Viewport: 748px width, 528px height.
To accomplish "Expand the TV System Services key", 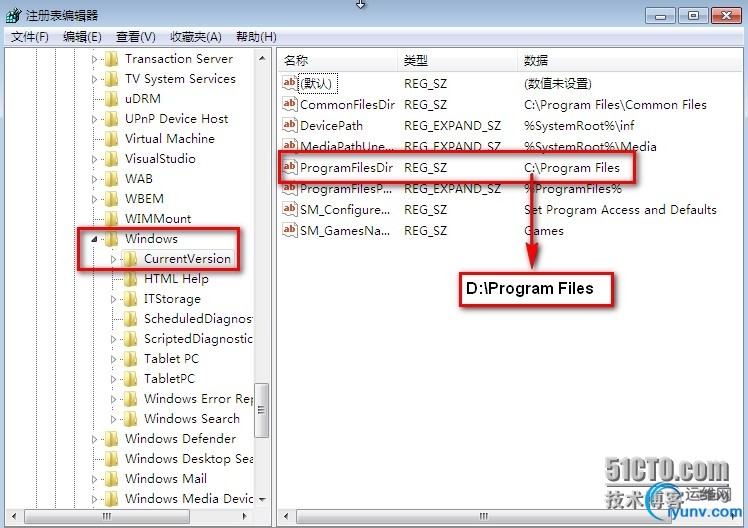I will pos(94,79).
